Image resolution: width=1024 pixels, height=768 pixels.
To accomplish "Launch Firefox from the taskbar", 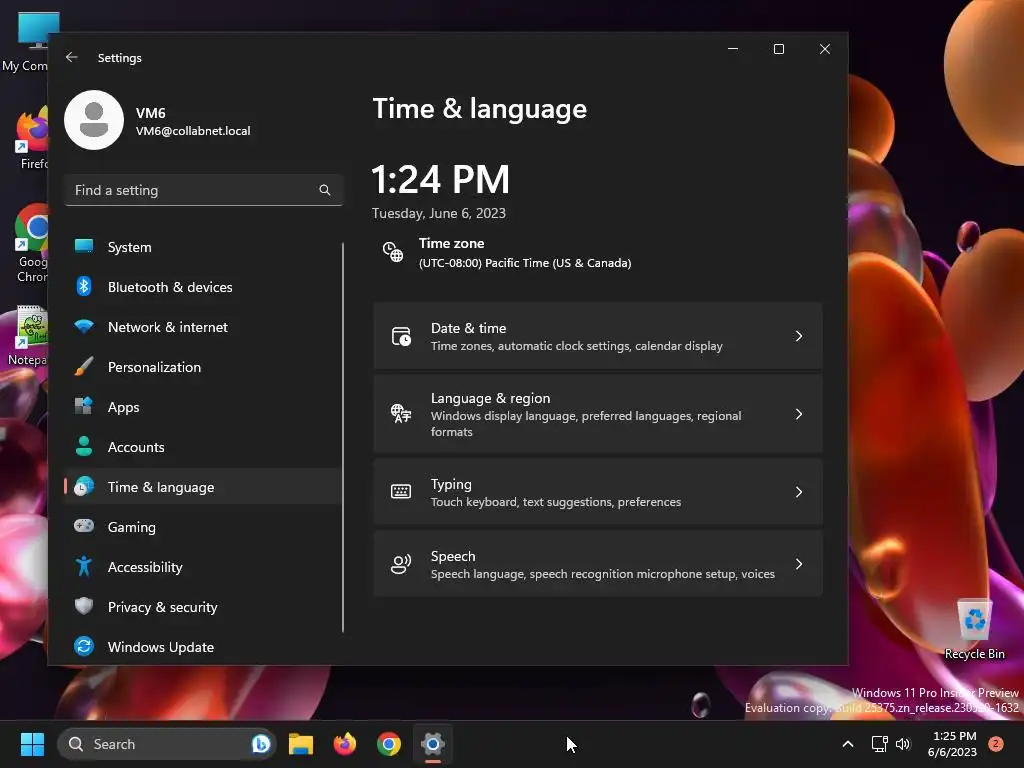I will [345, 744].
